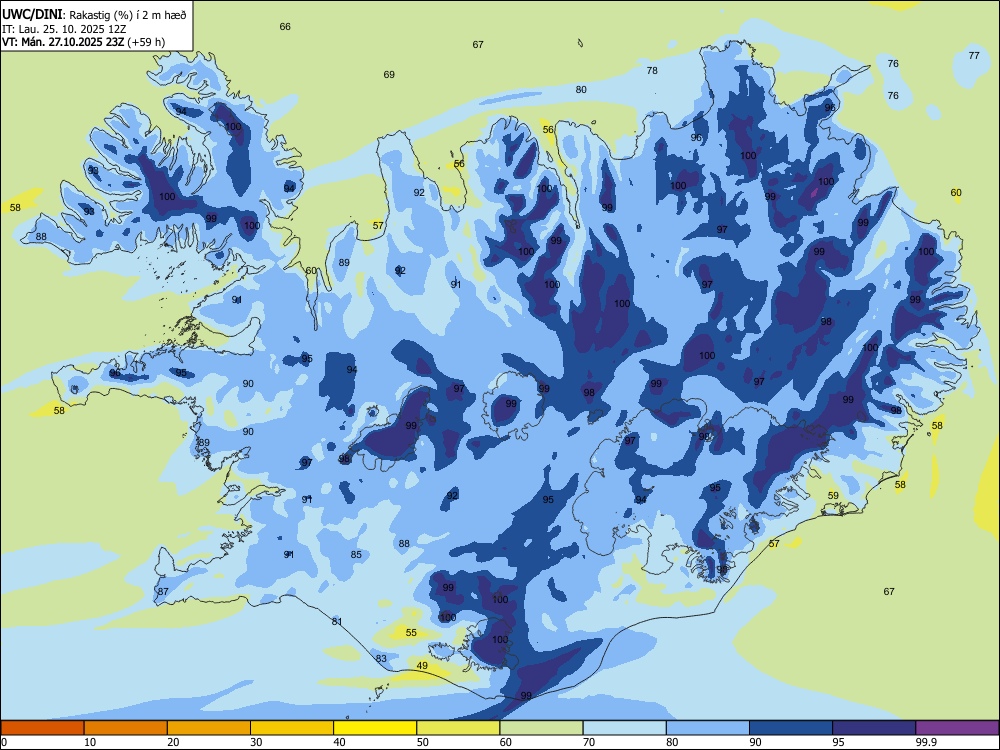Pick the pale blue 70–80 legend swatch
The height and width of the screenshot is (750, 1000).
pyautogui.click(x=624, y=728)
